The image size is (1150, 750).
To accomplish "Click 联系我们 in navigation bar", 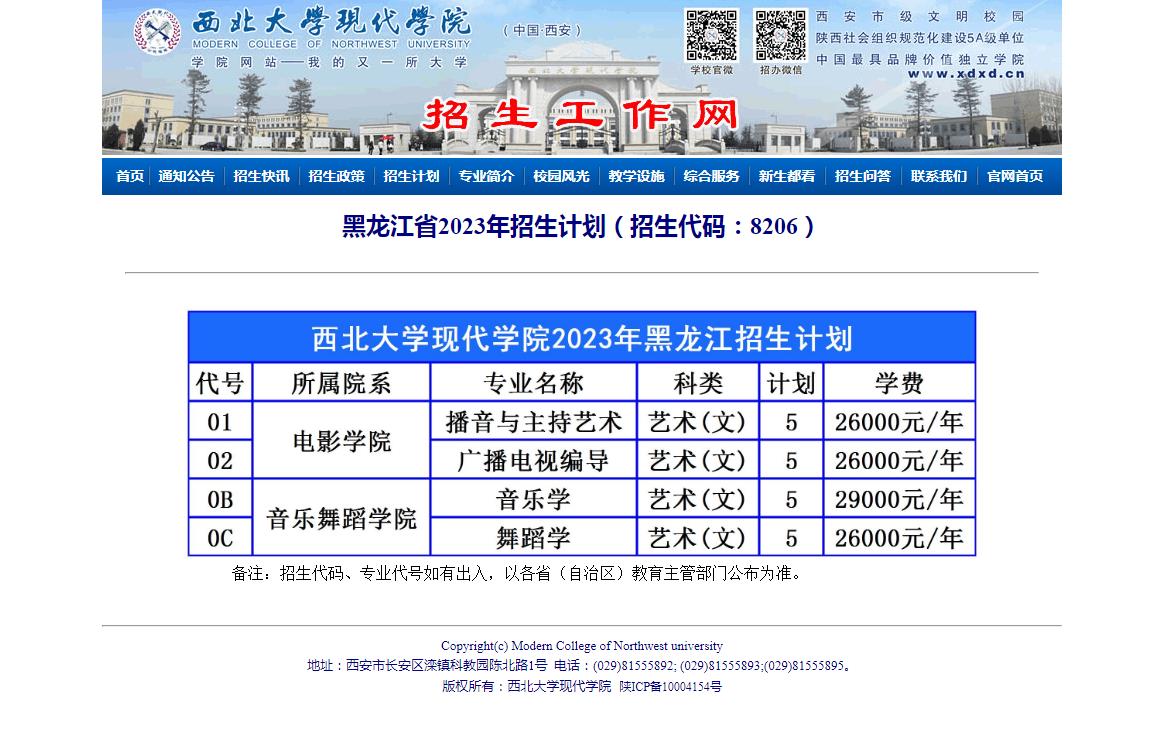I will click(x=939, y=176).
